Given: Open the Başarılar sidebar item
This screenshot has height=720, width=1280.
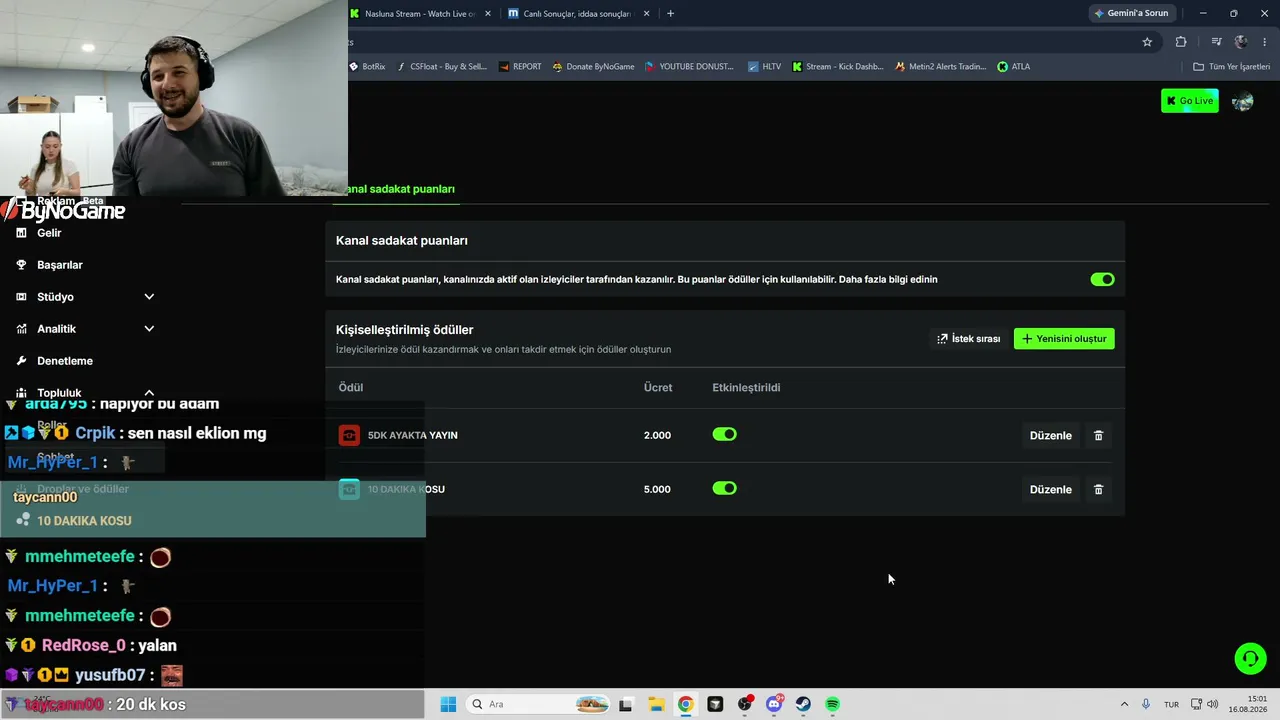Looking at the screenshot, I should point(60,265).
